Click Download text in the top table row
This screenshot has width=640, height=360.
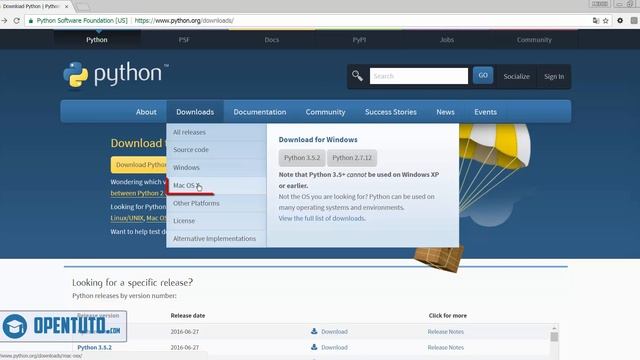coord(334,331)
